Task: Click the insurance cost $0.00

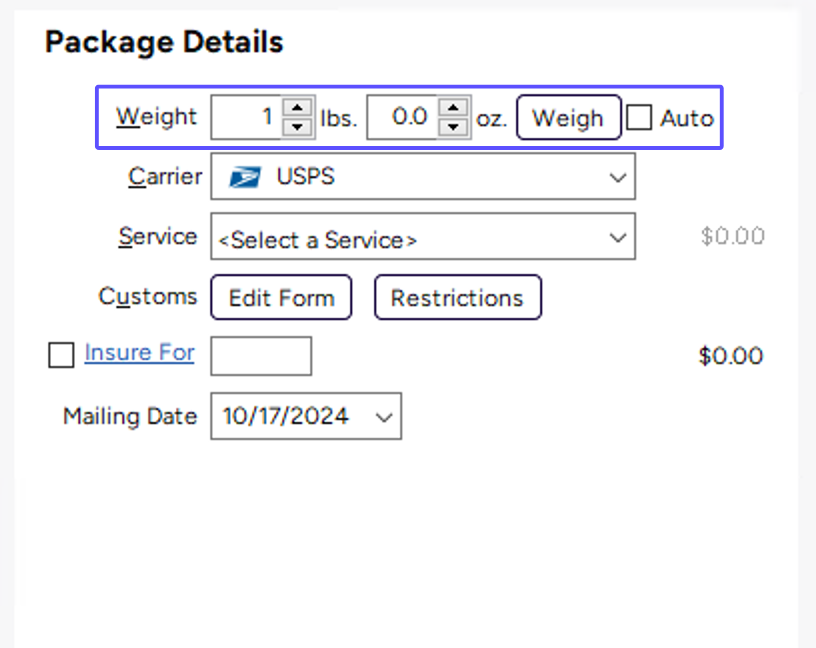Action: coord(731,357)
